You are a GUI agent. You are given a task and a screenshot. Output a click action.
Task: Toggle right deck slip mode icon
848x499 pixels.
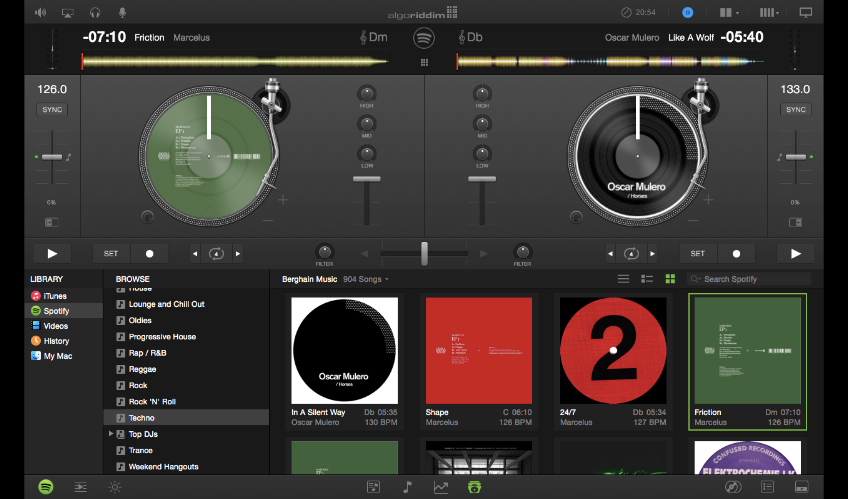(x=796, y=222)
